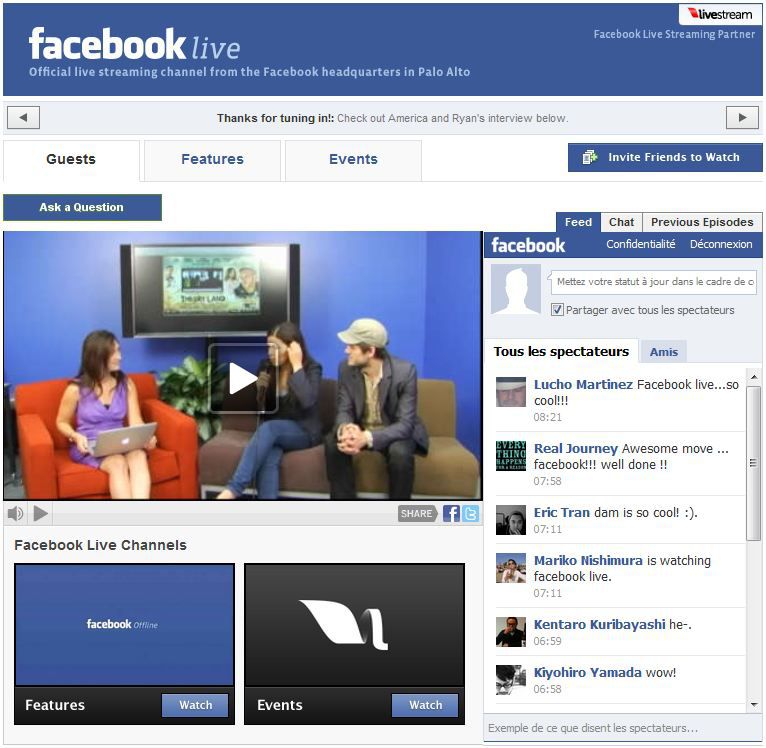Click Invite Friends to Watch button
766x748 pixels.
[665, 157]
